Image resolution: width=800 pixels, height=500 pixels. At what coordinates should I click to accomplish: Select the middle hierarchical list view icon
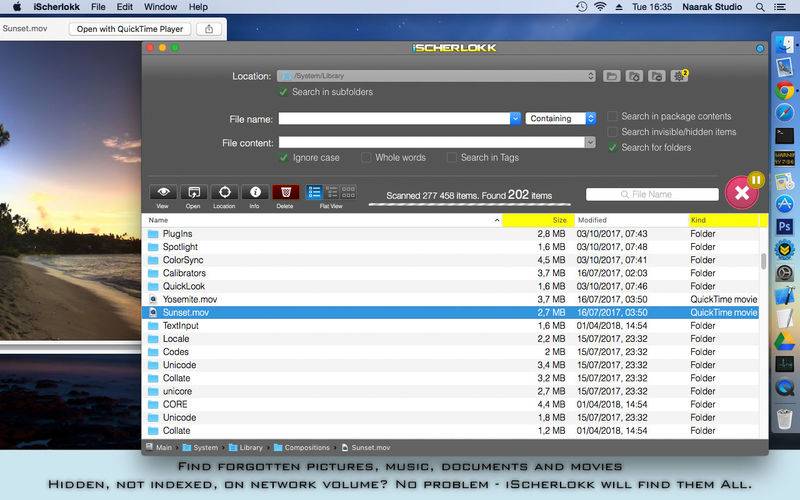point(332,192)
